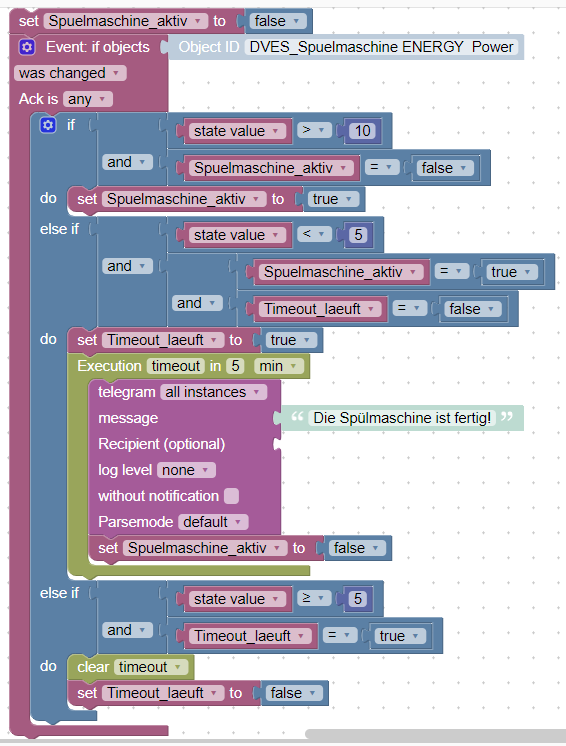This screenshot has height=746, width=566.
Task: Open the false dropdown in the bottom set Timeout_laeuft block
Action: pos(293,693)
